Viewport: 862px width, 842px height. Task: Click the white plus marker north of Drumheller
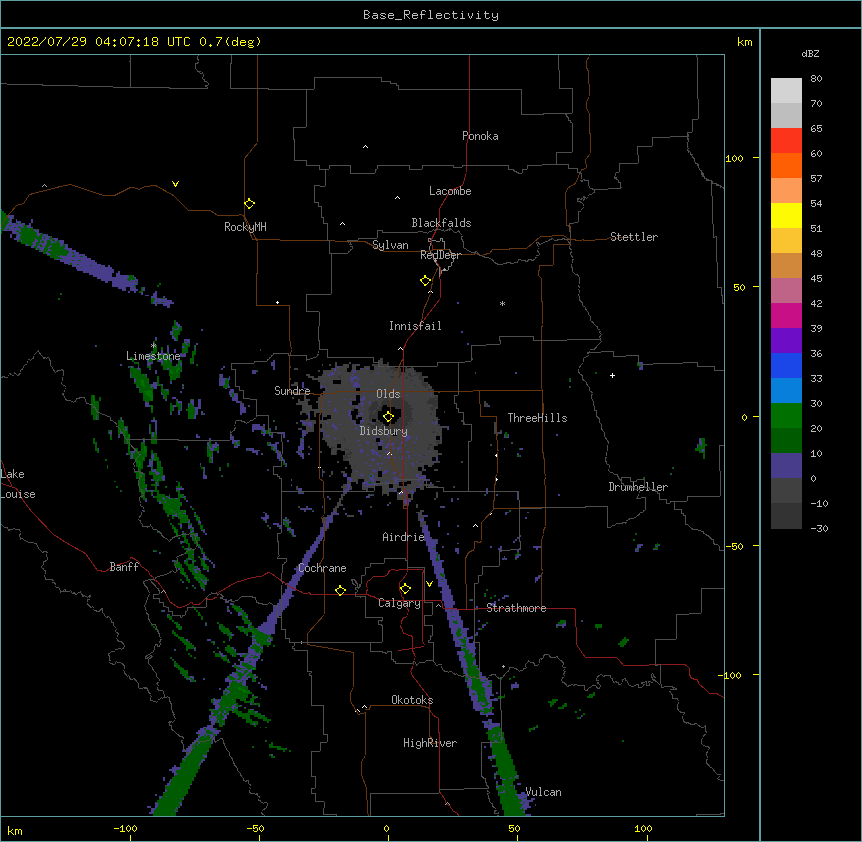(612, 375)
